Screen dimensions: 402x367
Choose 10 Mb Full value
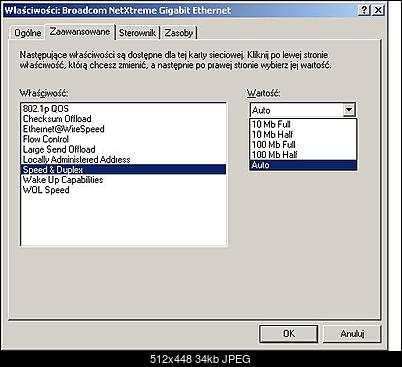point(303,124)
